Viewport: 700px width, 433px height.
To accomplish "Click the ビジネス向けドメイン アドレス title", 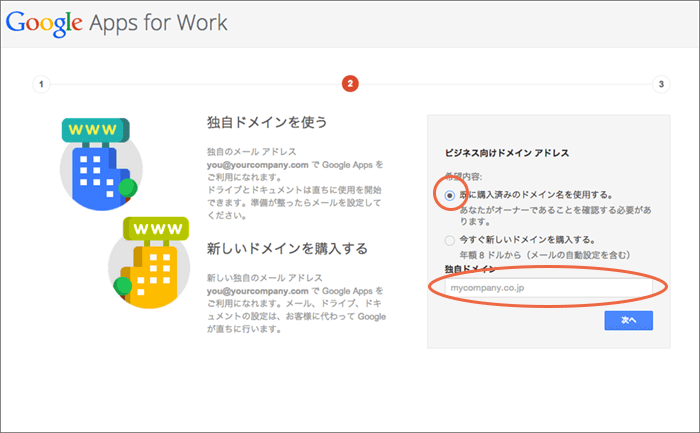I will 507,153.
